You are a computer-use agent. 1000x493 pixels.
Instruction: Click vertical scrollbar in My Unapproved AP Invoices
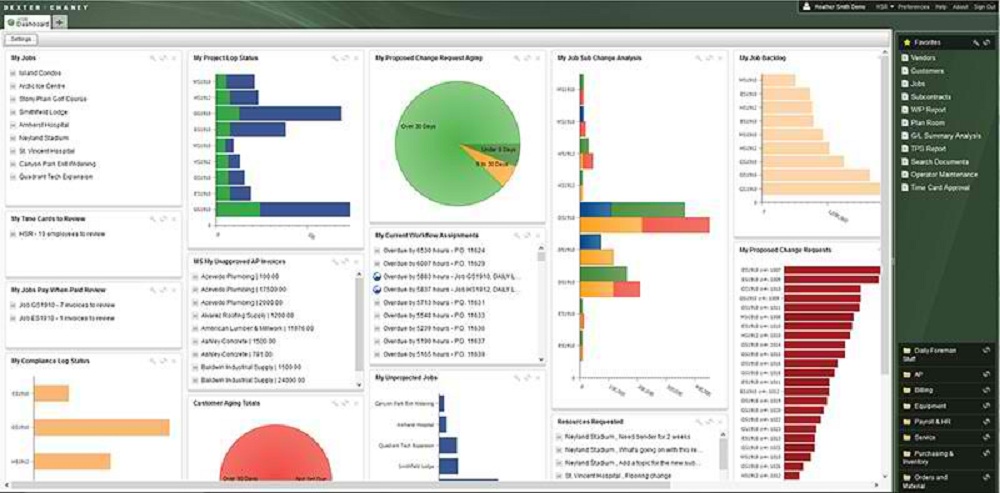(x=359, y=322)
